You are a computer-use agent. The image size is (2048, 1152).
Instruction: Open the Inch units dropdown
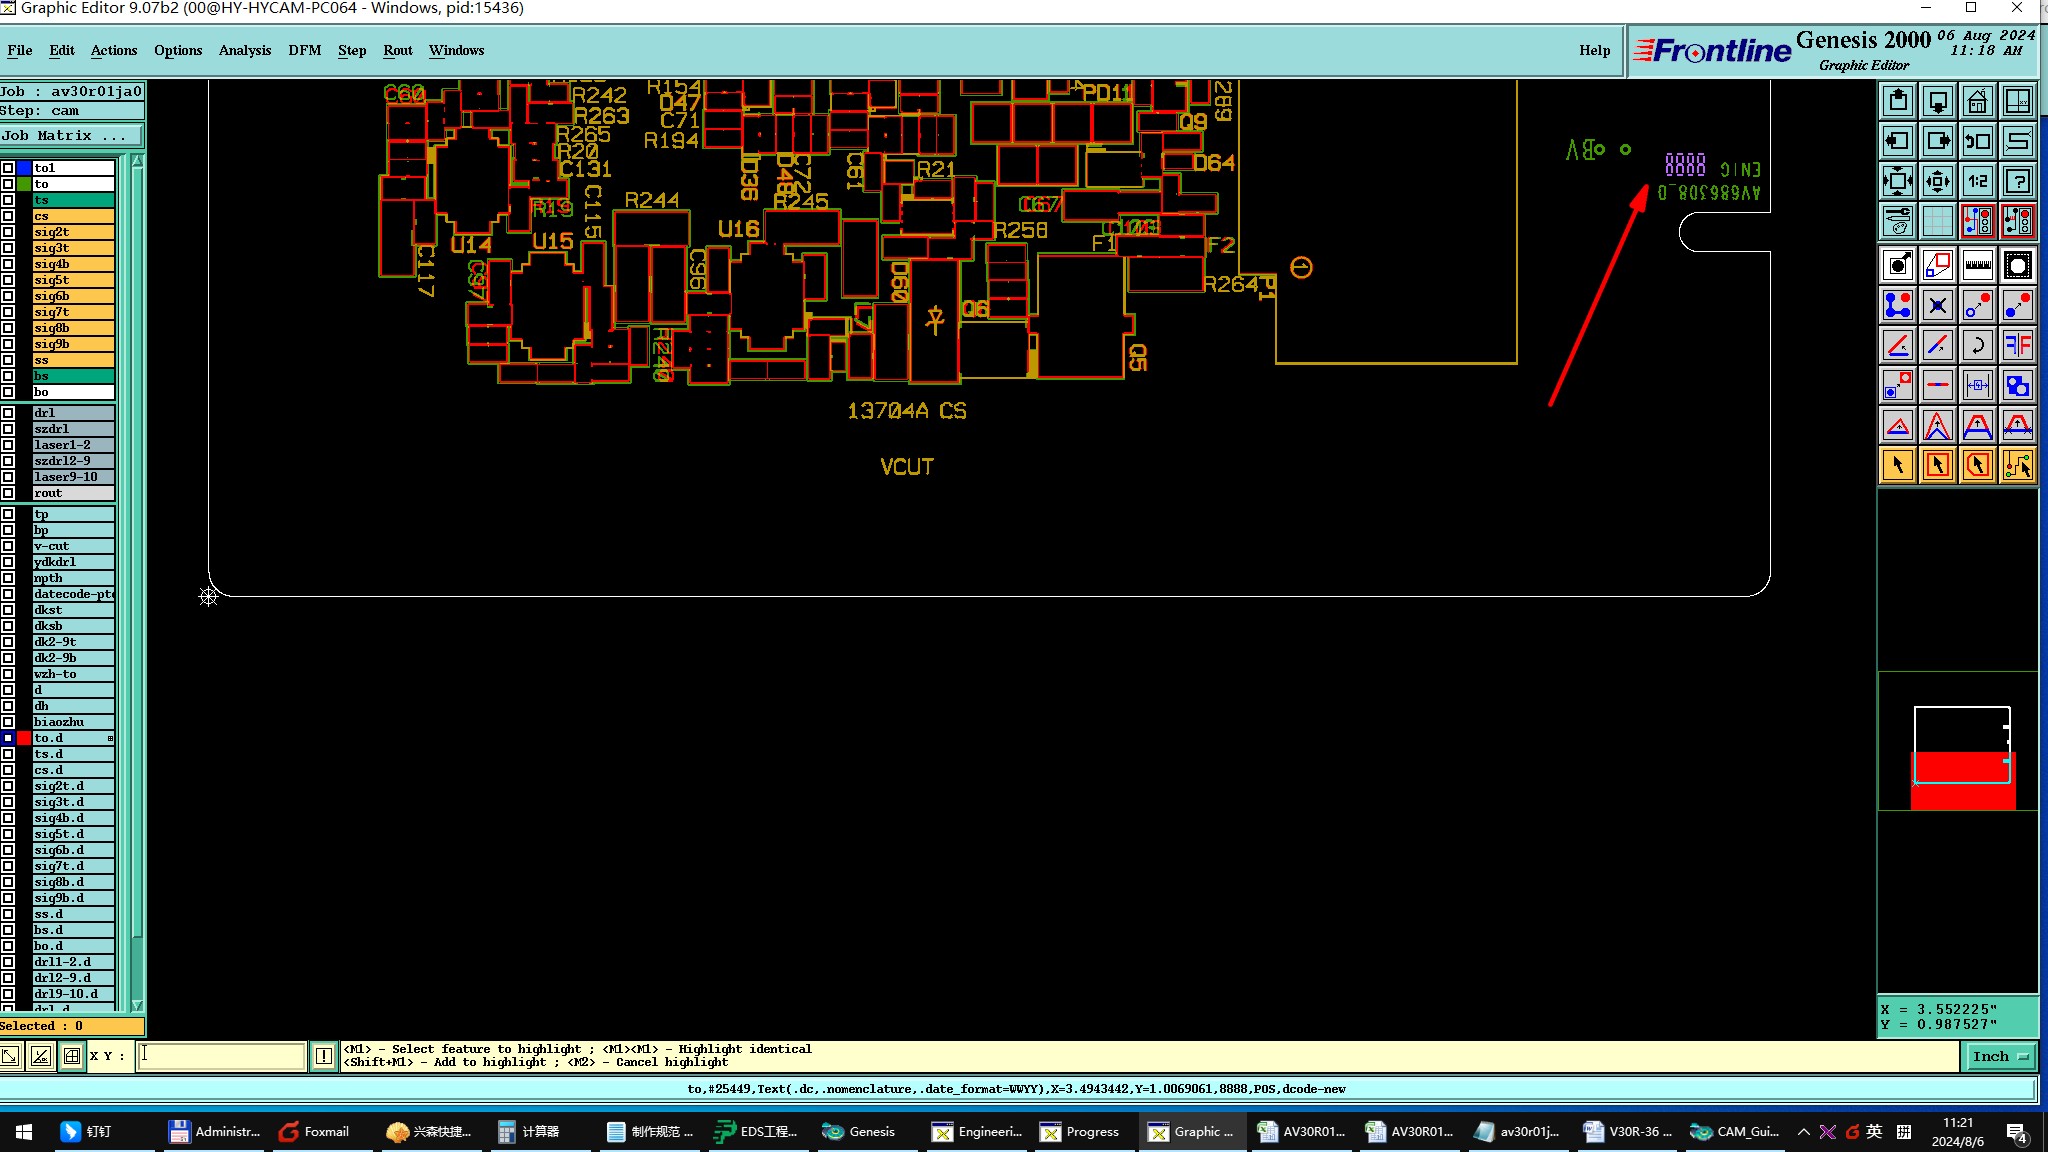coord(1999,1056)
